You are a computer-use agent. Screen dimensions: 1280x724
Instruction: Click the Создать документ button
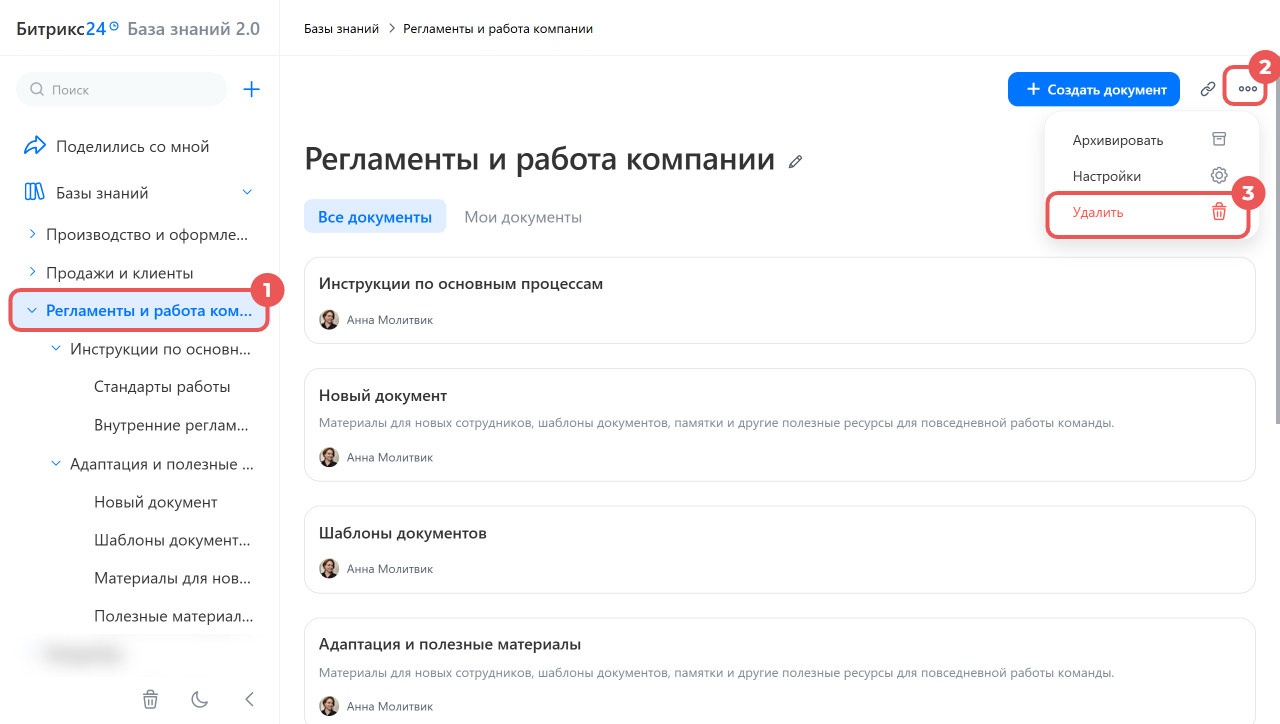pyautogui.click(x=1094, y=89)
